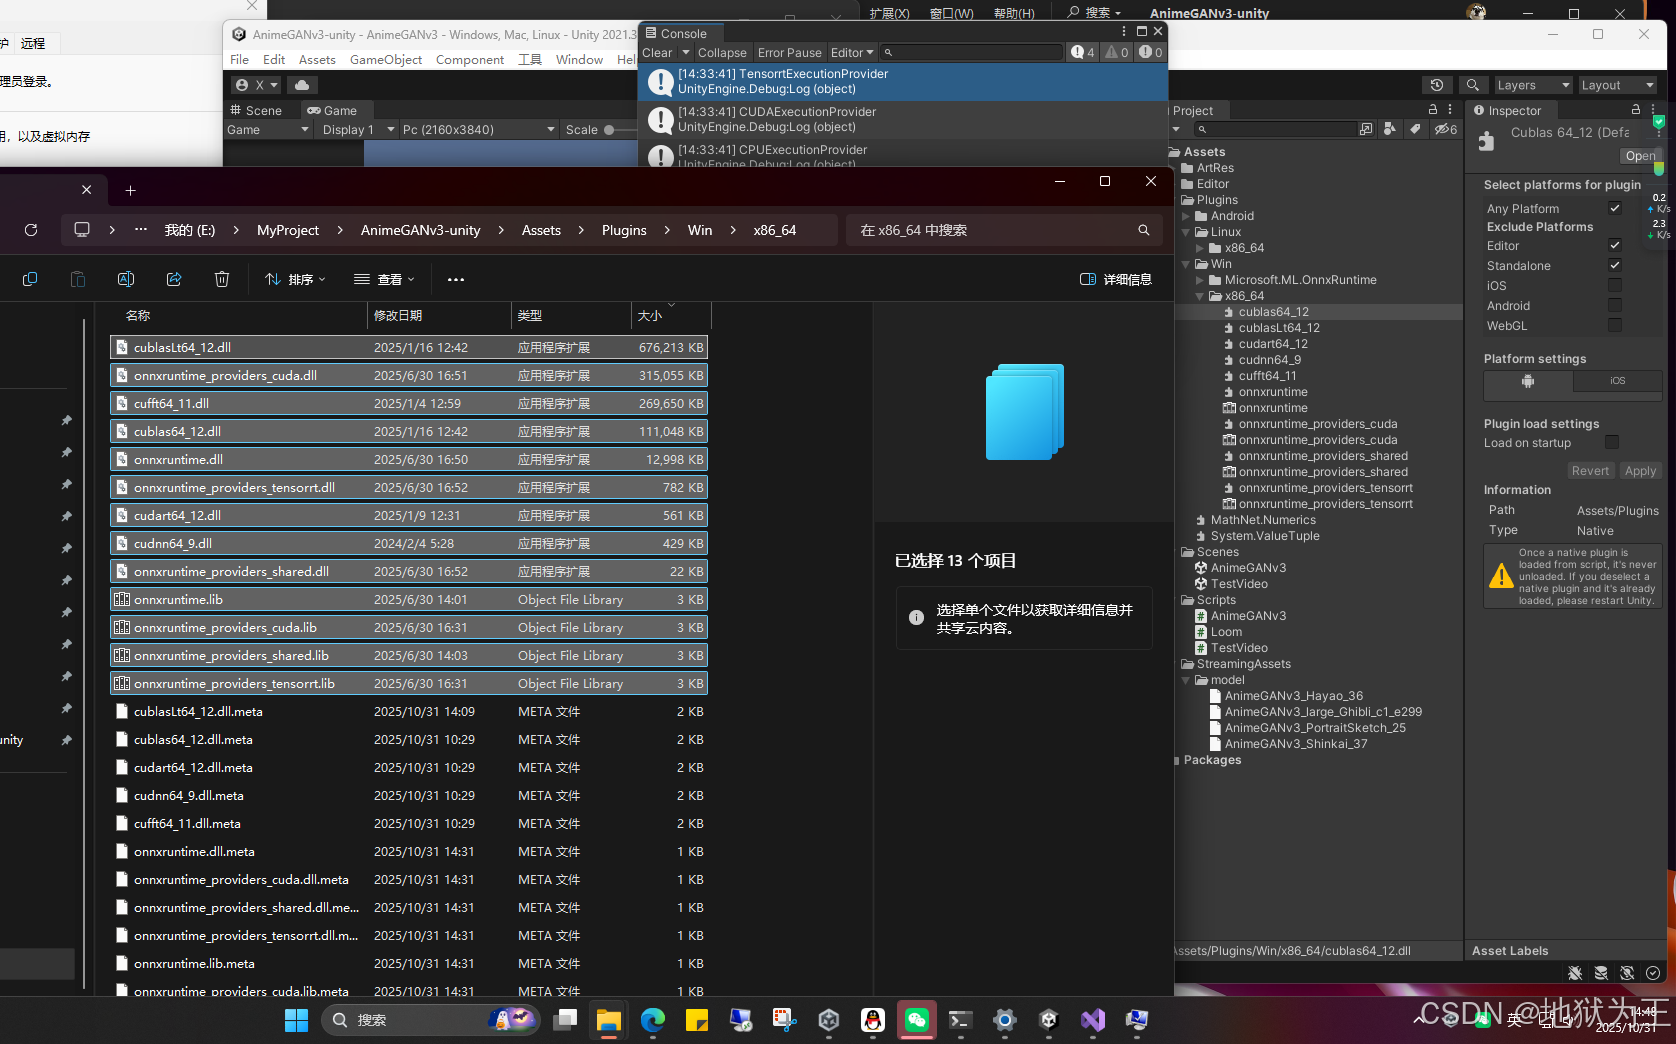Image resolution: width=1676 pixels, height=1044 pixels.
Task: Click Clear button in Console
Action: pos(657,52)
